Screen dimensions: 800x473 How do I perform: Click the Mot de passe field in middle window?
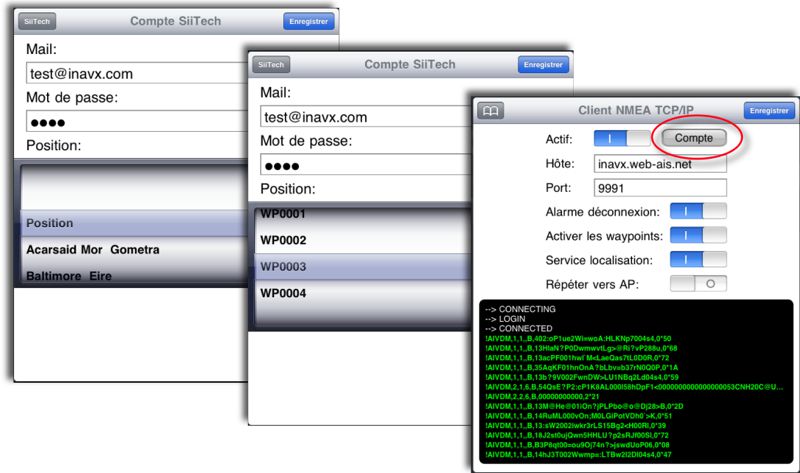(365, 165)
